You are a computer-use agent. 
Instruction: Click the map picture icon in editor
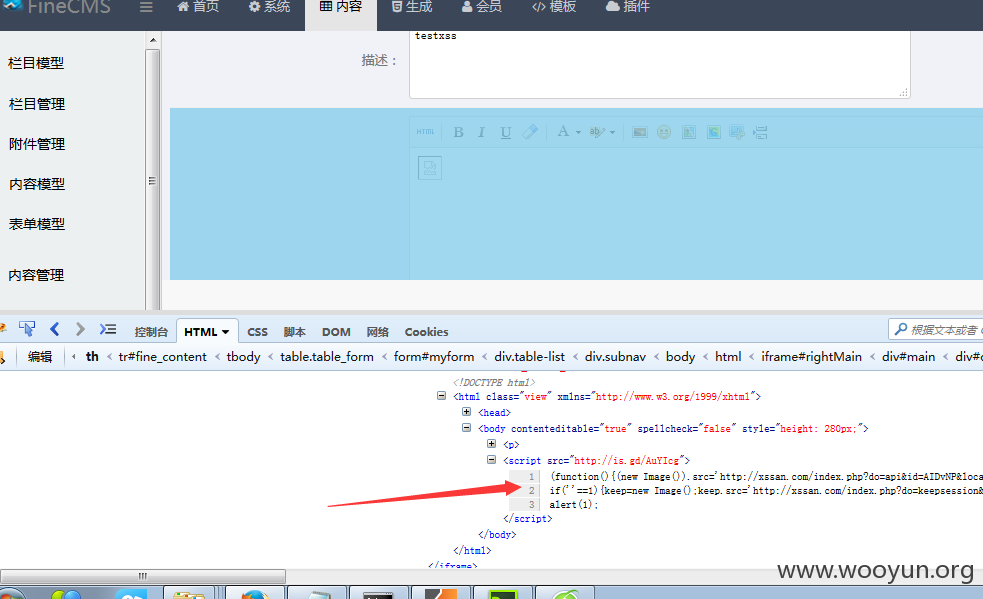coord(689,132)
